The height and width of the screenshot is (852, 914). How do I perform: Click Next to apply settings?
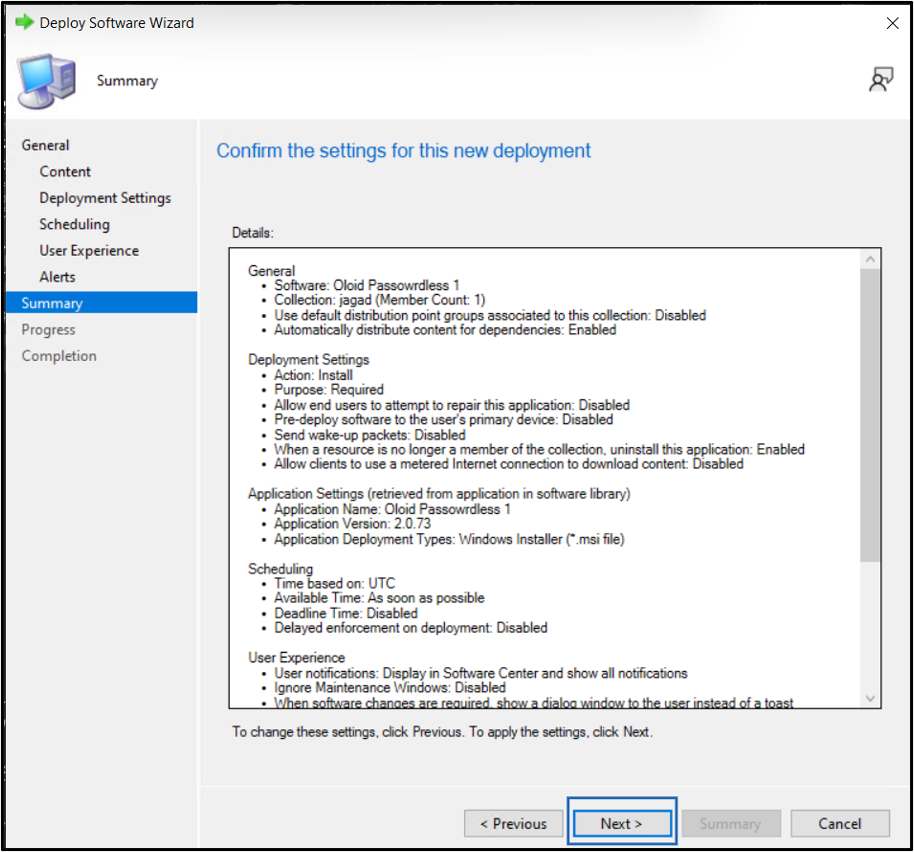(622, 823)
